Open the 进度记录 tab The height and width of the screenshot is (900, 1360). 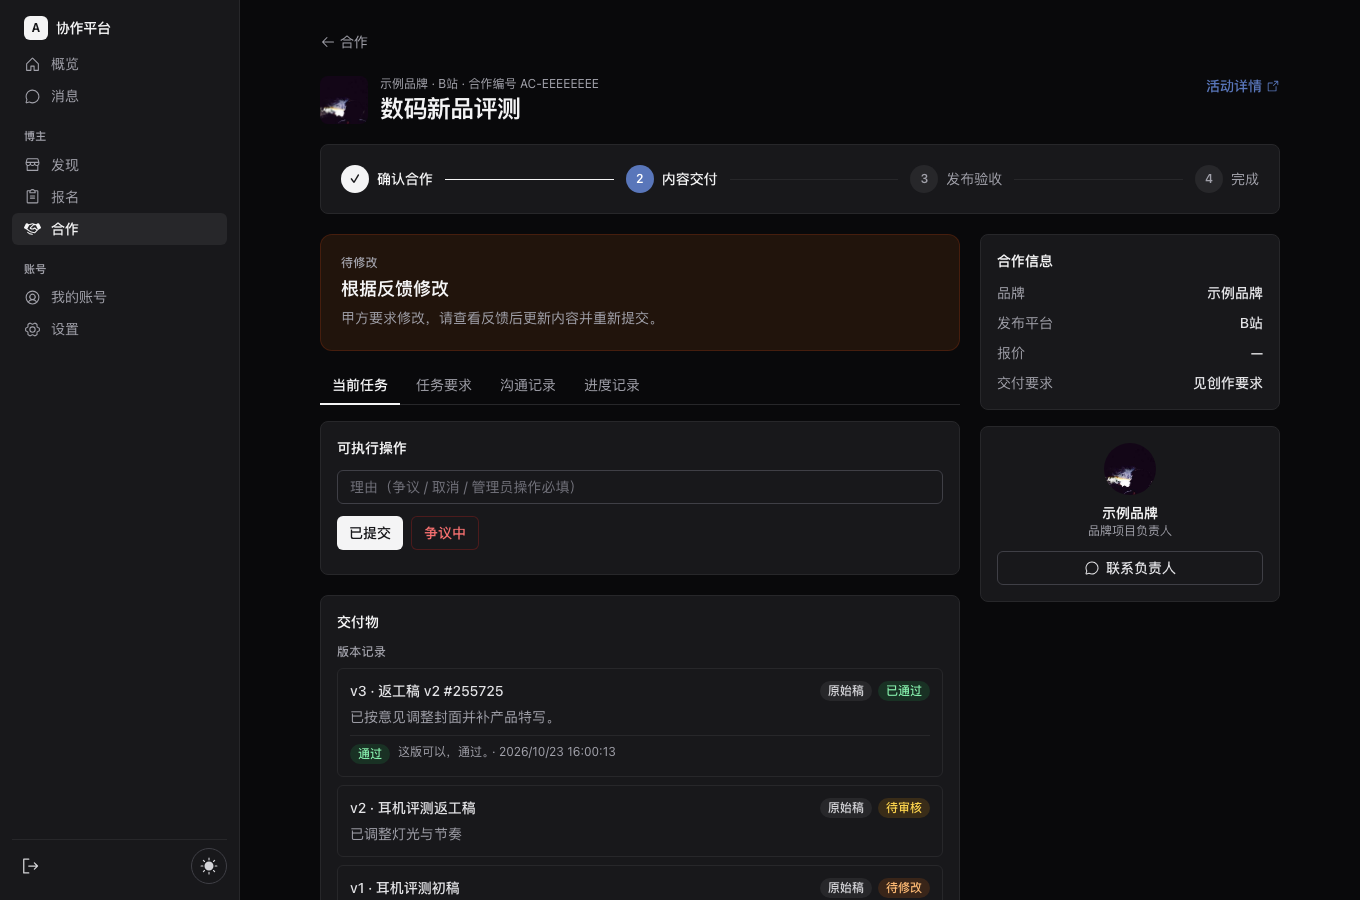pyautogui.click(x=612, y=385)
